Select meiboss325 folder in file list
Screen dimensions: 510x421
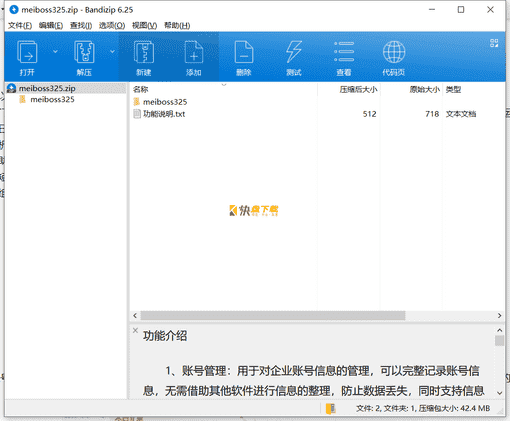[x=165, y=102]
